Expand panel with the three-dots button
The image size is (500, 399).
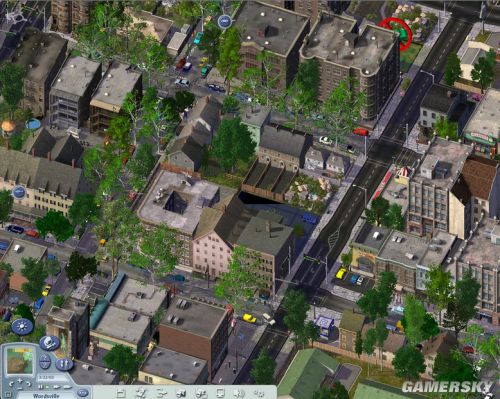tap(83, 393)
